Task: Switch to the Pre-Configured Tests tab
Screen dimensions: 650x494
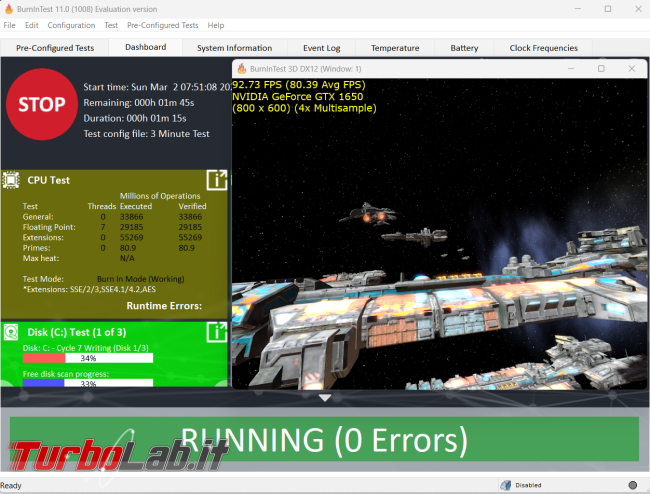Action: 55,48
